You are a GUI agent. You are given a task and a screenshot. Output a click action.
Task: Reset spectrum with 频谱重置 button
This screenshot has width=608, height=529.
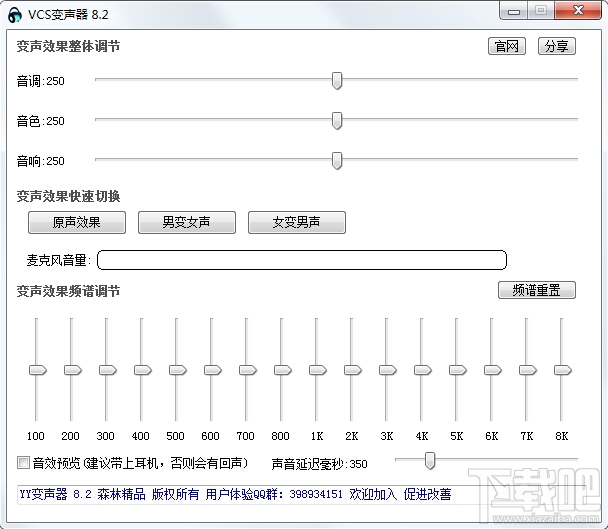tap(537, 290)
